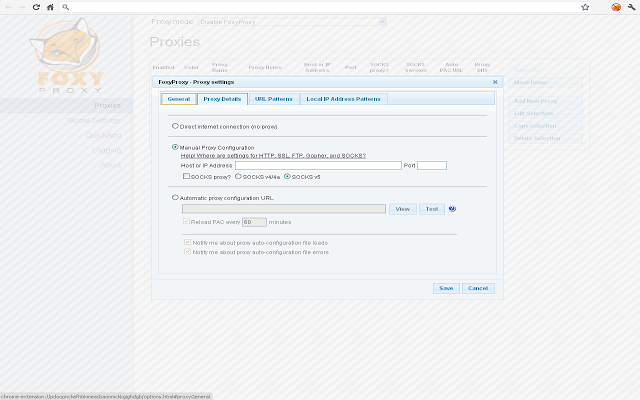Click the Move Down button
640x400 pixels.
click(545, 82)
